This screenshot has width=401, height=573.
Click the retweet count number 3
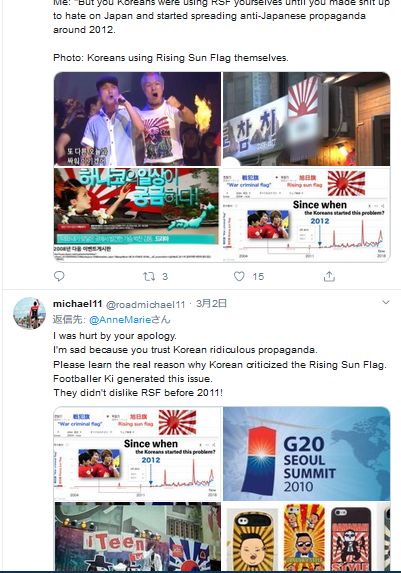click(x=165, y=277)
